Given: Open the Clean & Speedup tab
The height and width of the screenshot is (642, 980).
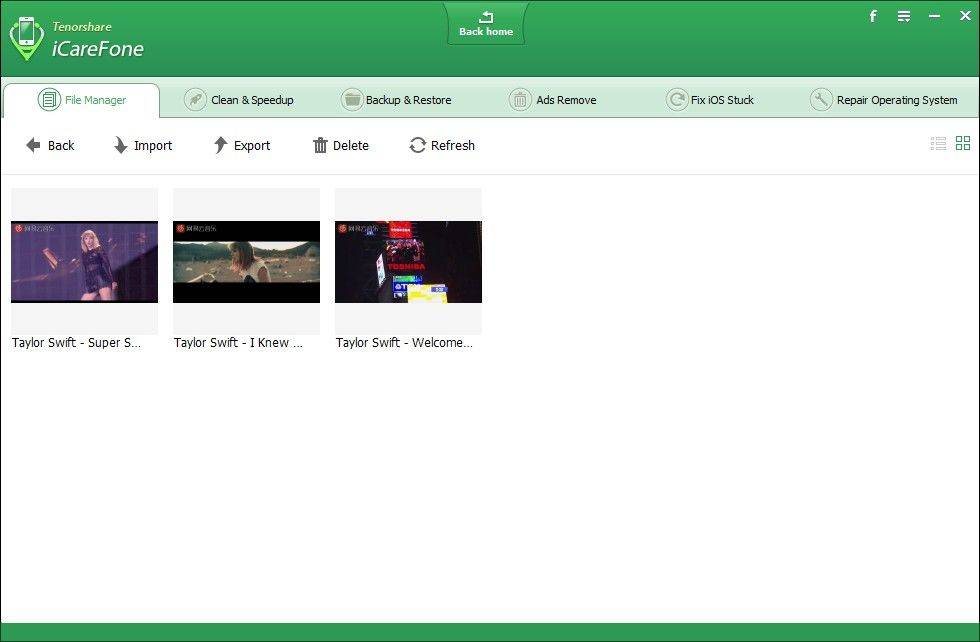Looking at the screenshot, I should 238,100.
